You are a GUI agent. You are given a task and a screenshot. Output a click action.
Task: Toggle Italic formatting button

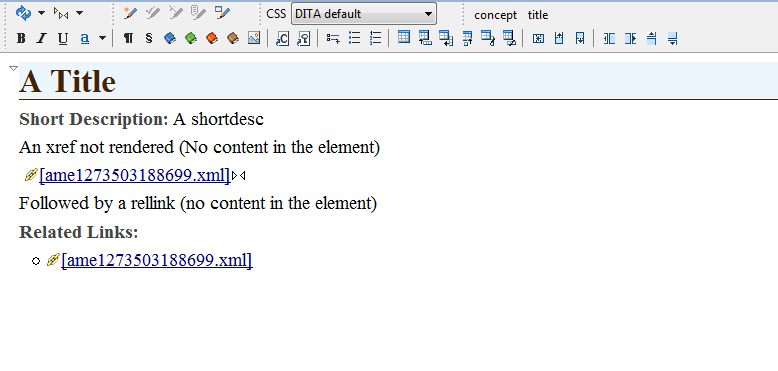42,38
